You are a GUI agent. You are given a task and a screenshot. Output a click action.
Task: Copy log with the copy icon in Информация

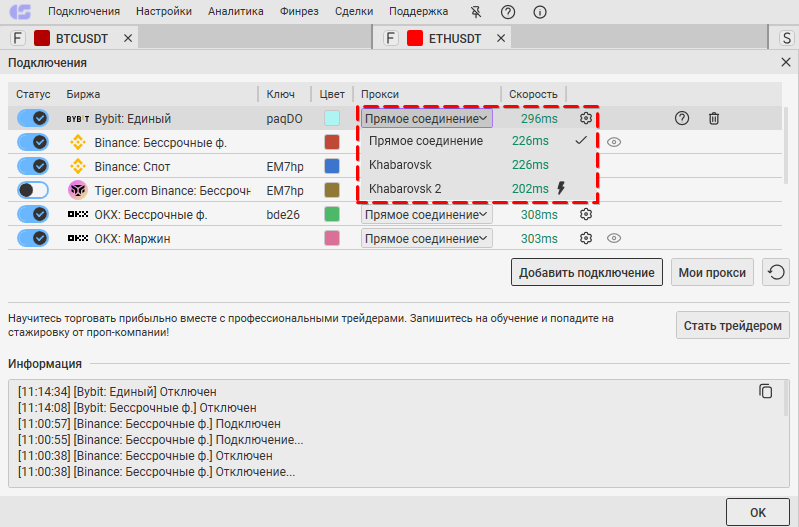coord(765,391)
